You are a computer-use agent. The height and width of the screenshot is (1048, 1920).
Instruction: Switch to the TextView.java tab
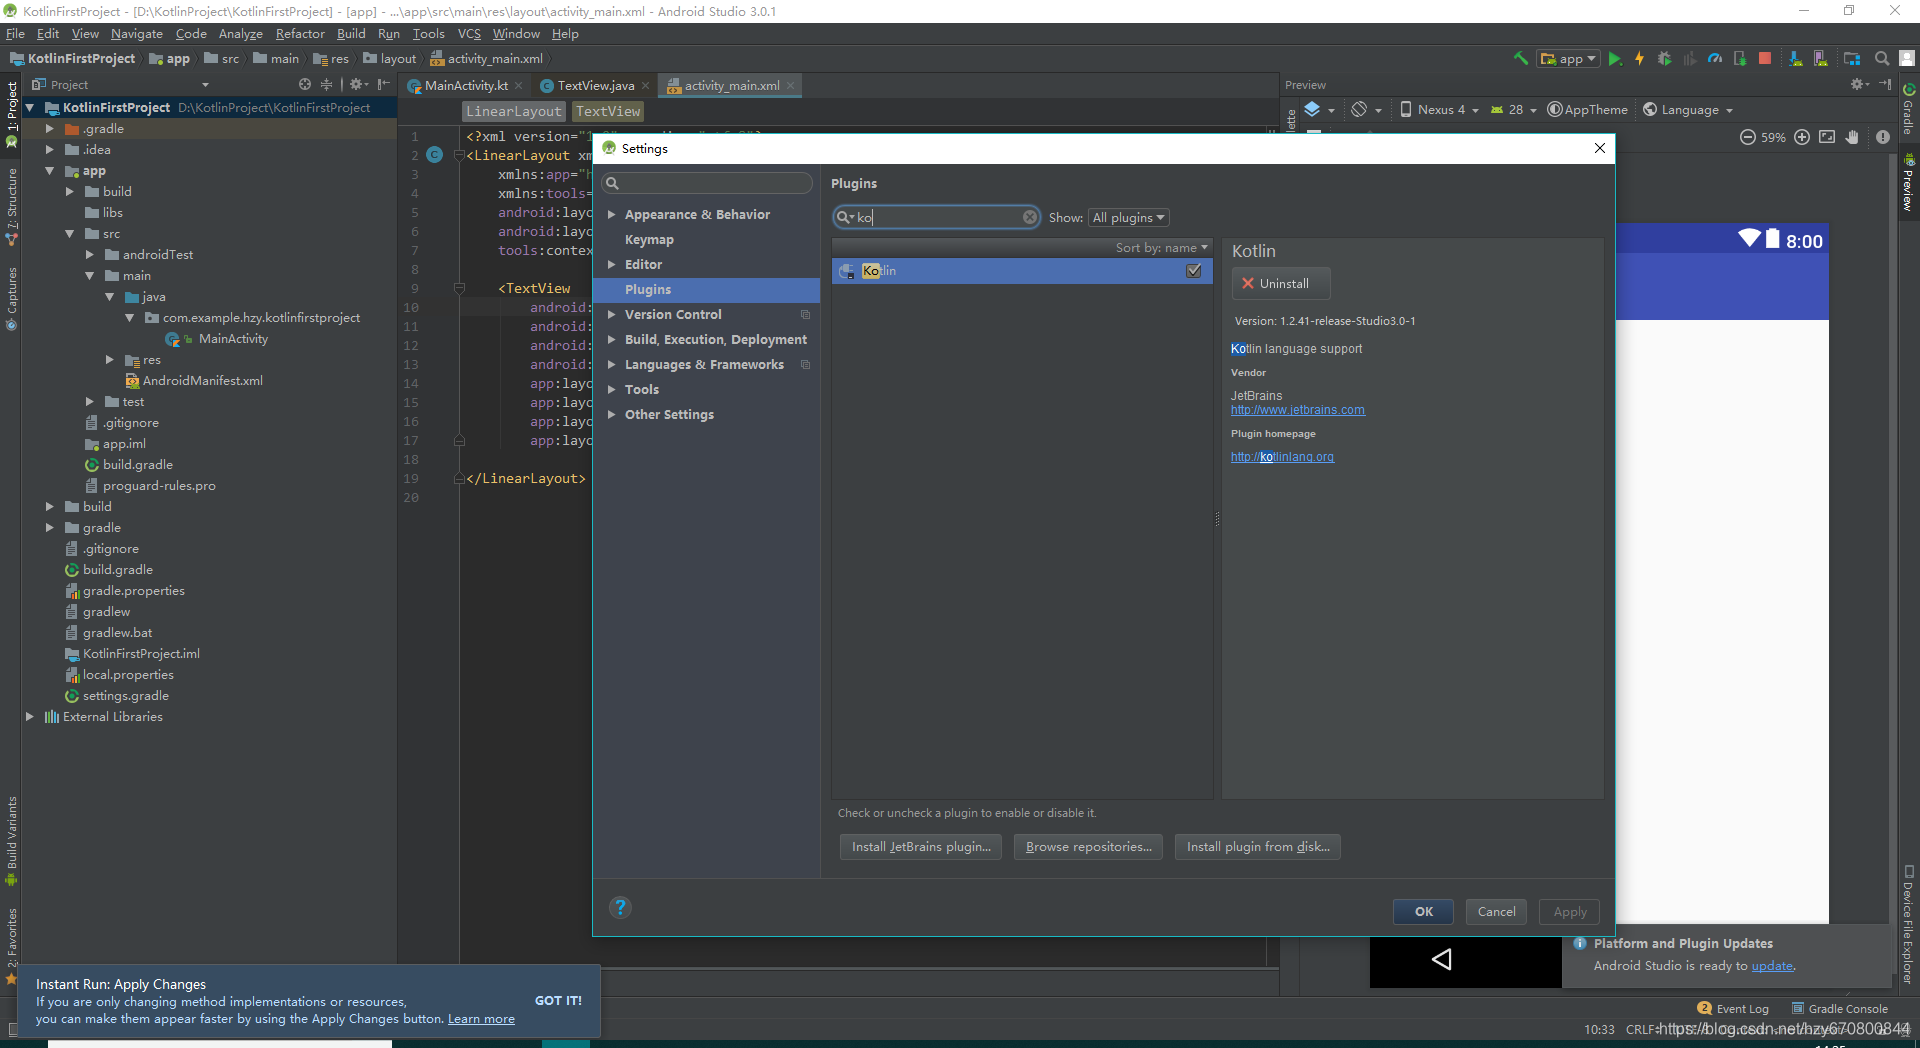[594, 86]
